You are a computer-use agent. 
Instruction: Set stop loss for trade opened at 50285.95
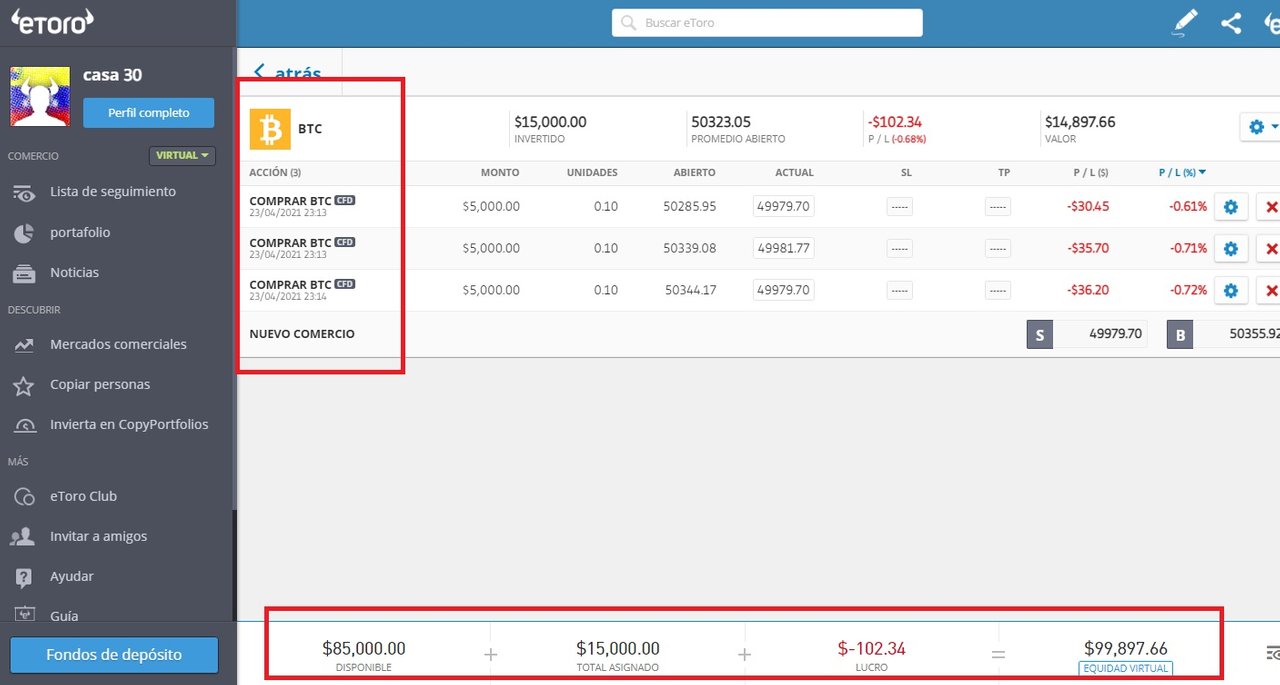[899, 207]
